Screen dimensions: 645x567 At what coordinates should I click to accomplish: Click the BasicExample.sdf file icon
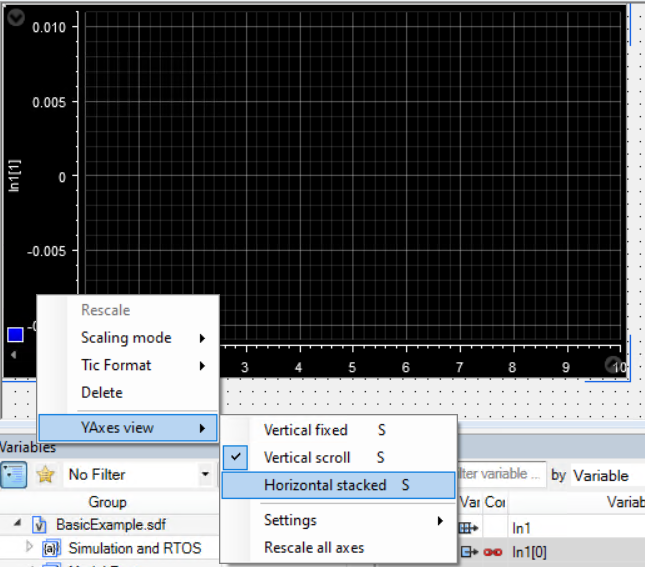click(40, 524)
